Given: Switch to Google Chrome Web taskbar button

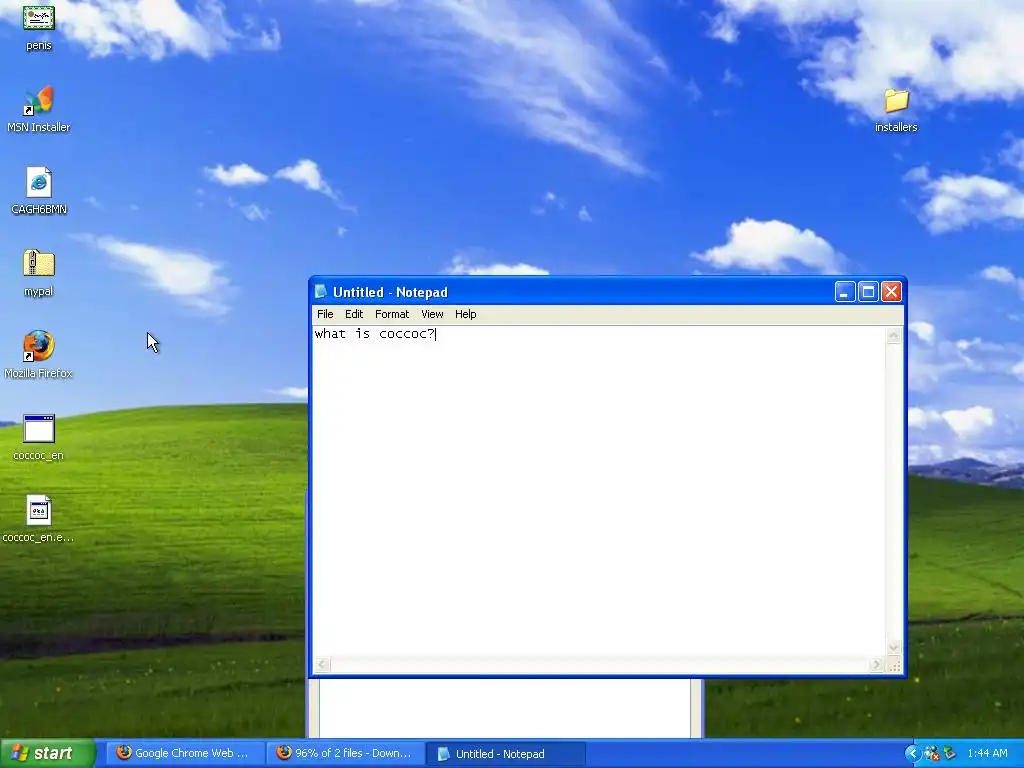Looking at the screenshot, I should click(183, 753).
